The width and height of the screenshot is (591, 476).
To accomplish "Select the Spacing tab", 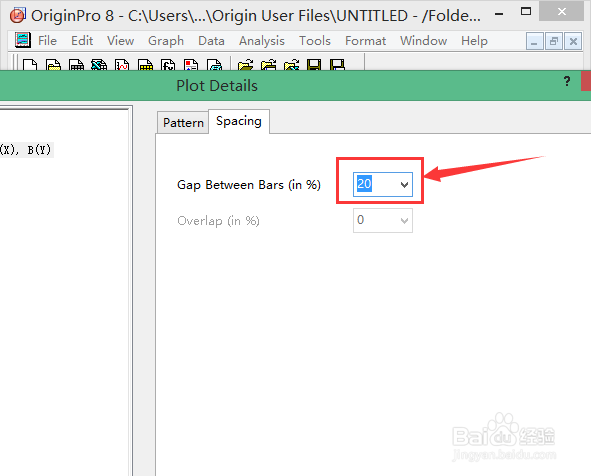I will [x=239, y=121].
